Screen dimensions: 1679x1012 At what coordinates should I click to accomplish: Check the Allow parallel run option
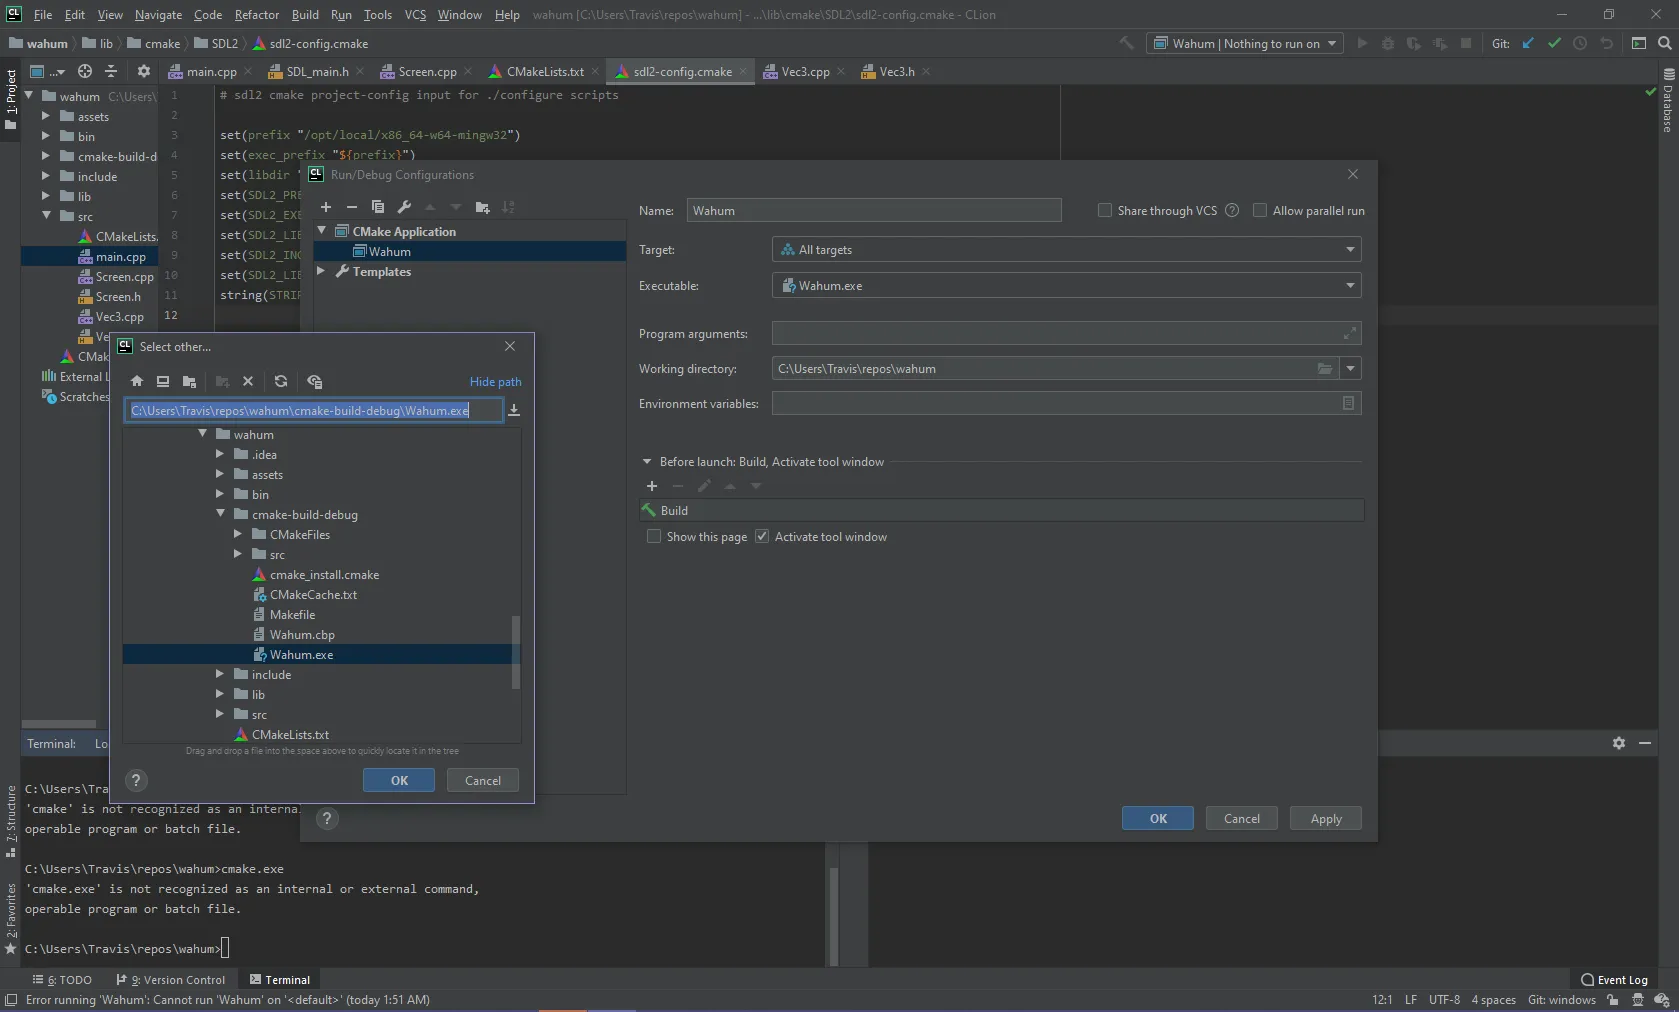coord(1260,211)
